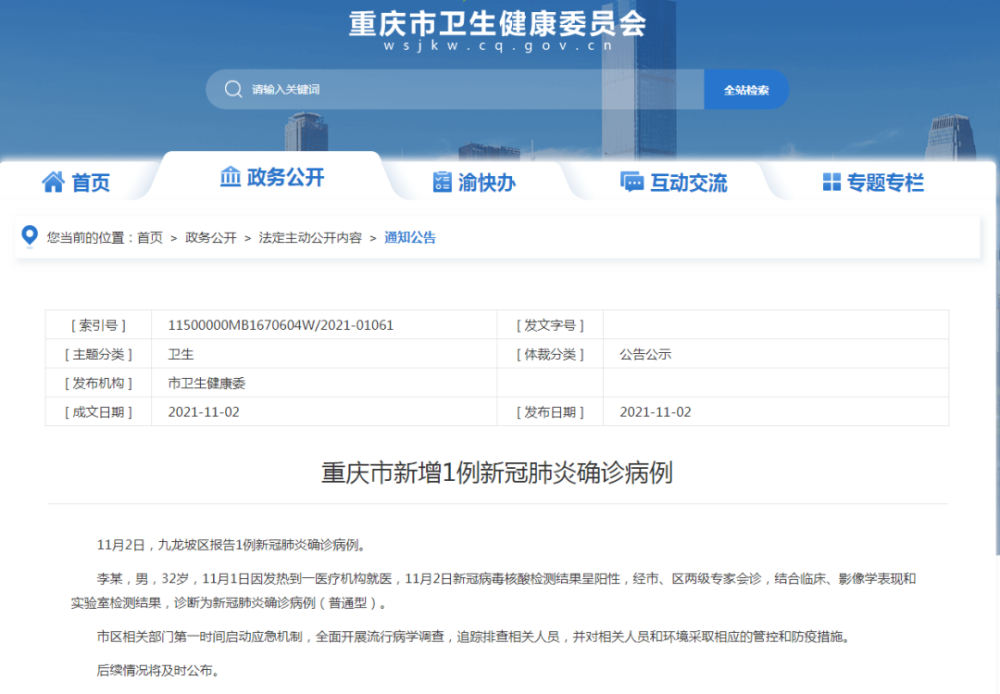
Task: Click the paragraph starting 市区相关部门第一时间
Action: 473,637
